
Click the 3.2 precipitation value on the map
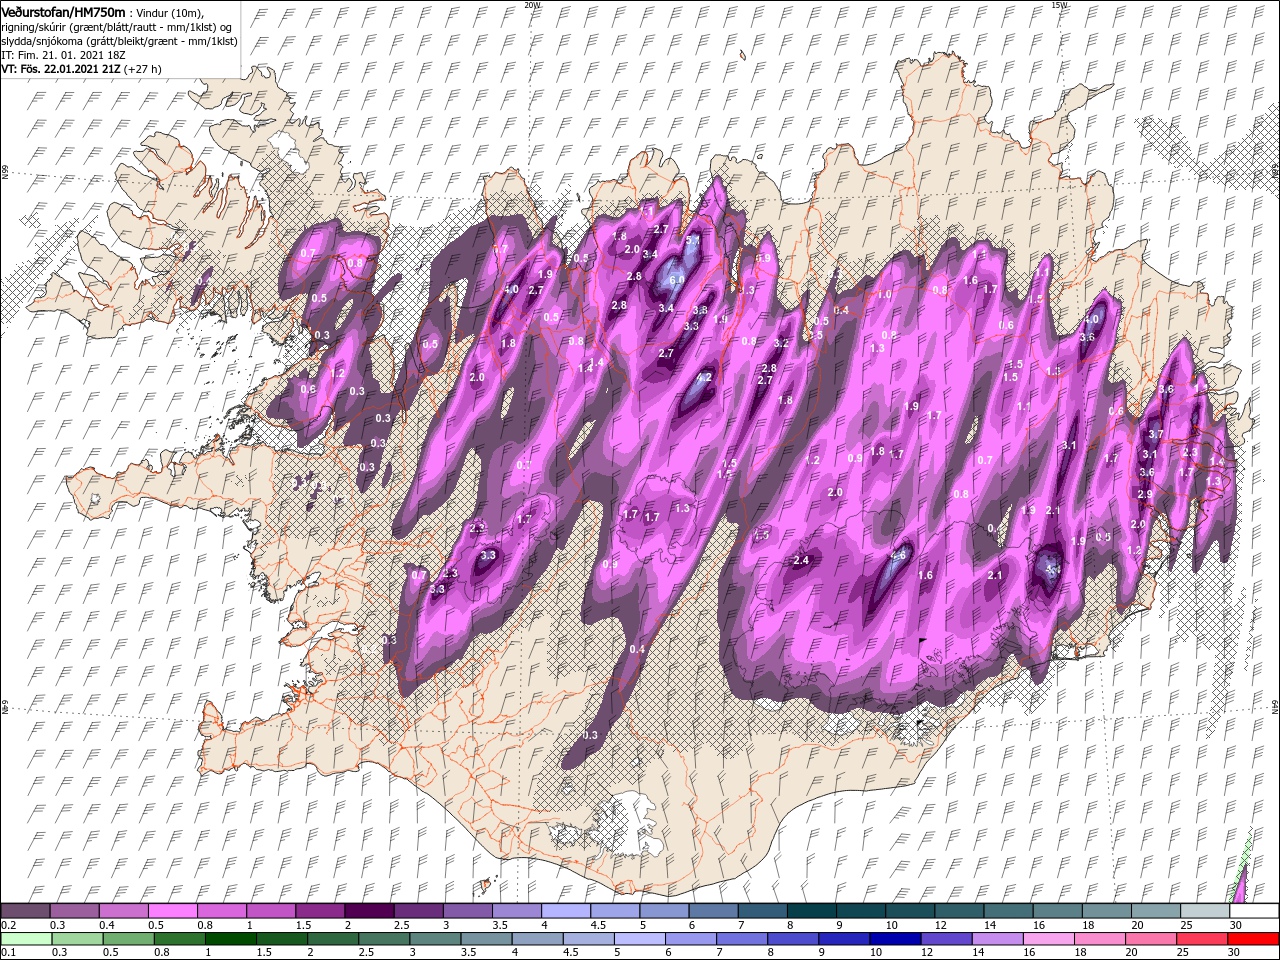[781, 343]
